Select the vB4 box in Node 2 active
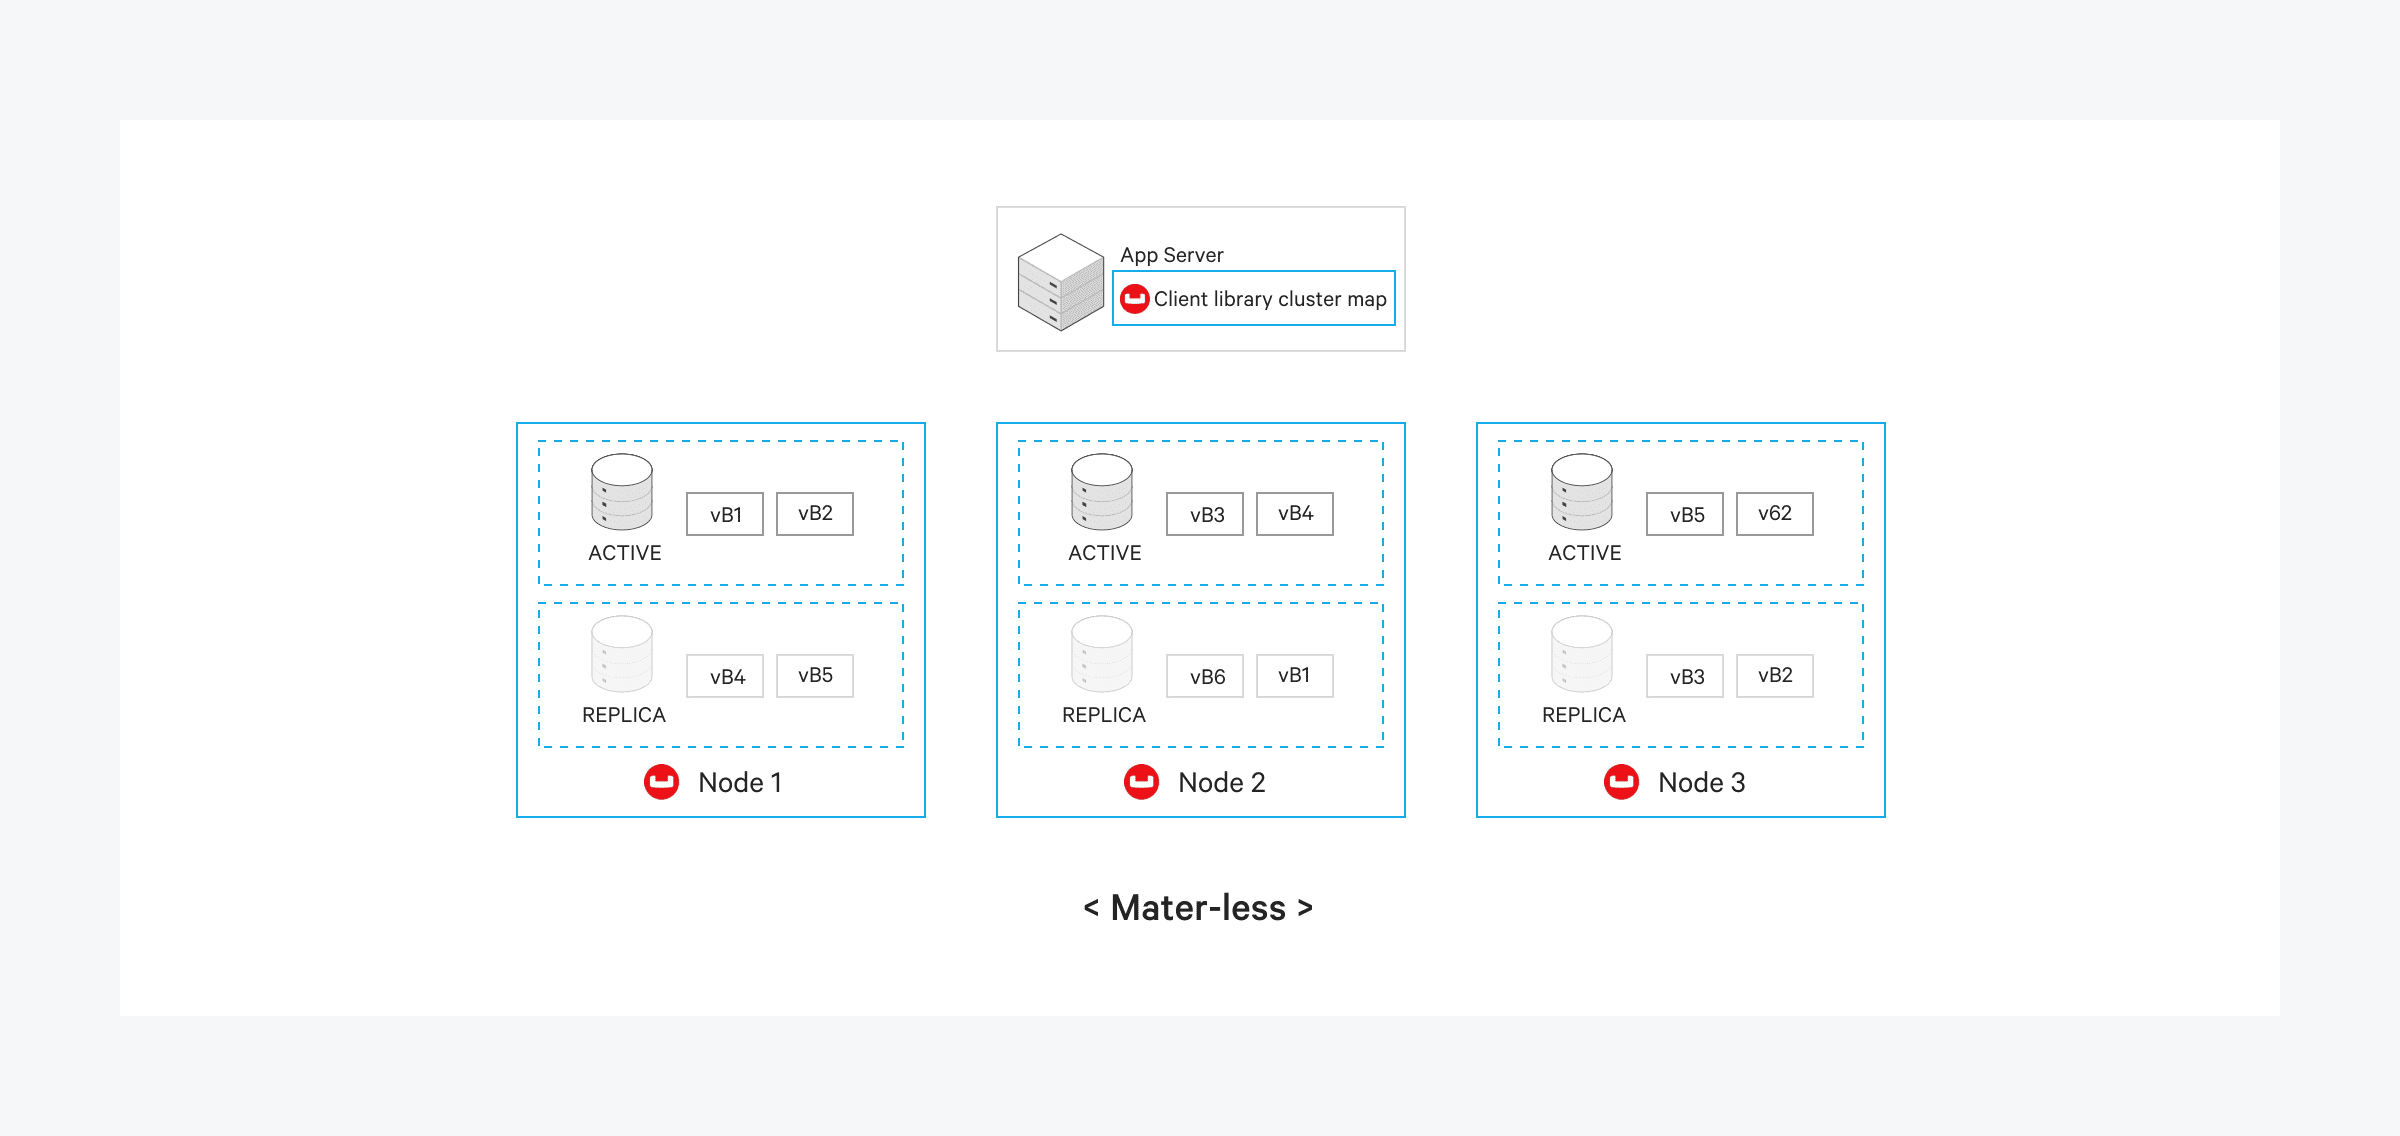The image size is (2400, 1136). 1295,514
